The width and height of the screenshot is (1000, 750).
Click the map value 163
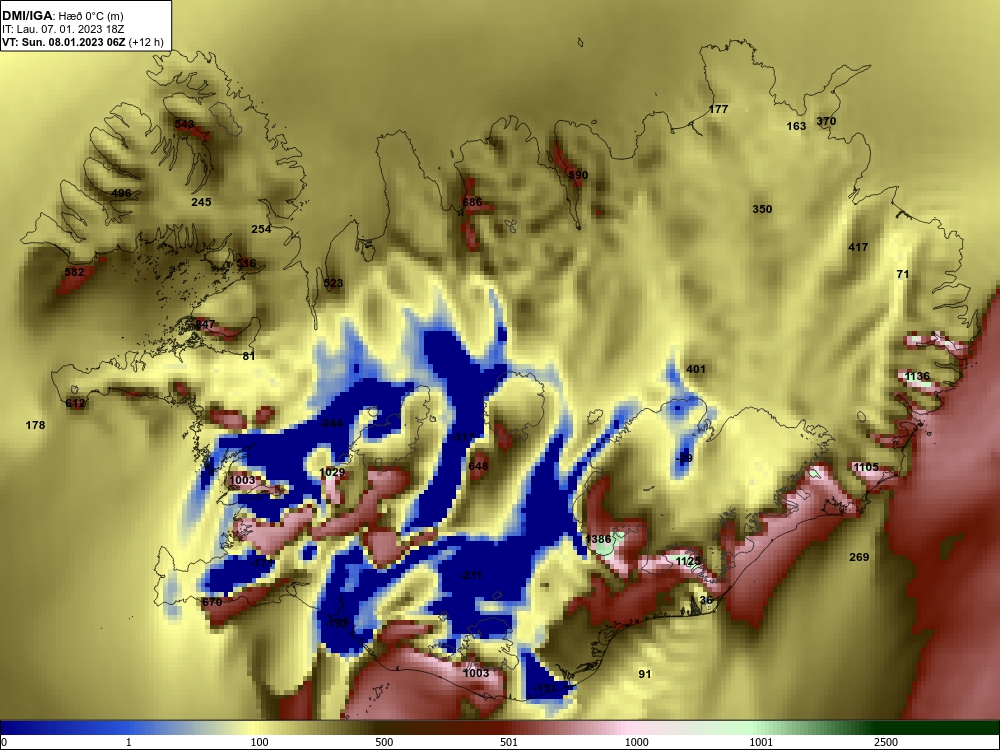(796, 126)
